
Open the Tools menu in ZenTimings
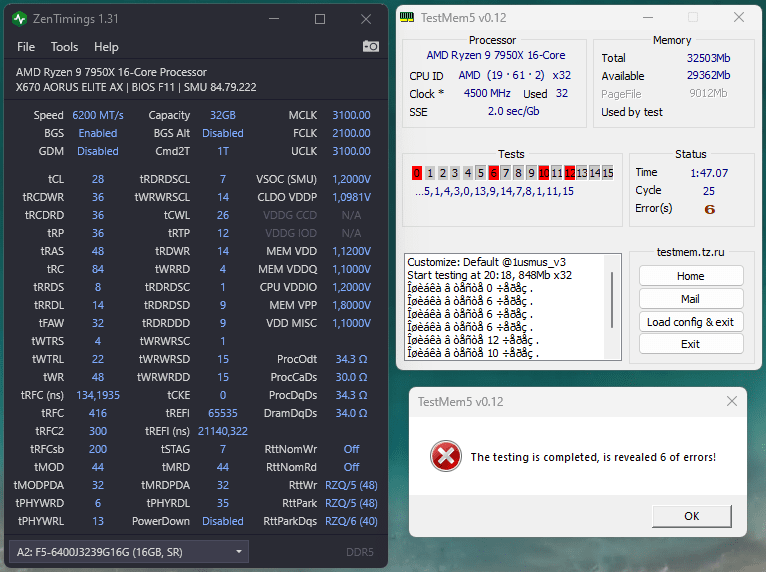(64, 47)
